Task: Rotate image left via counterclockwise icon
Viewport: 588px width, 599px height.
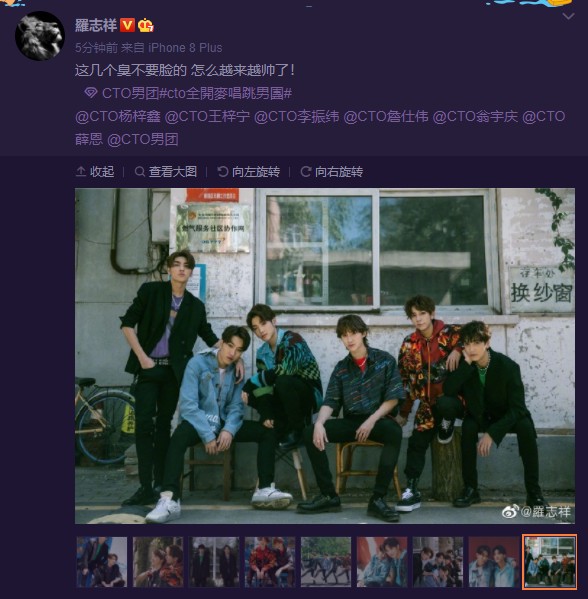Action: click(x=223, y=172)
